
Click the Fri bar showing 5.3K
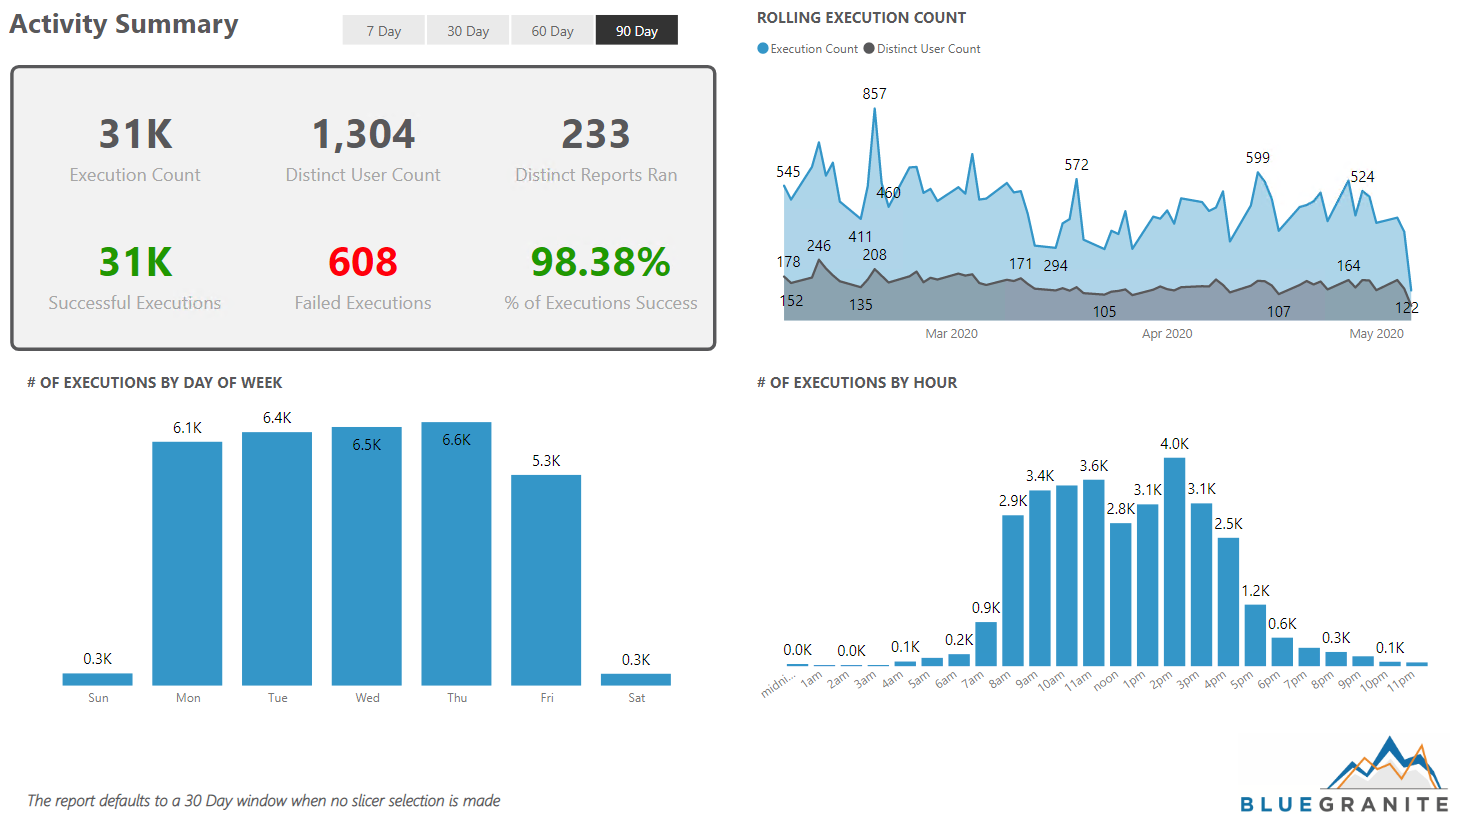point(546,580)
